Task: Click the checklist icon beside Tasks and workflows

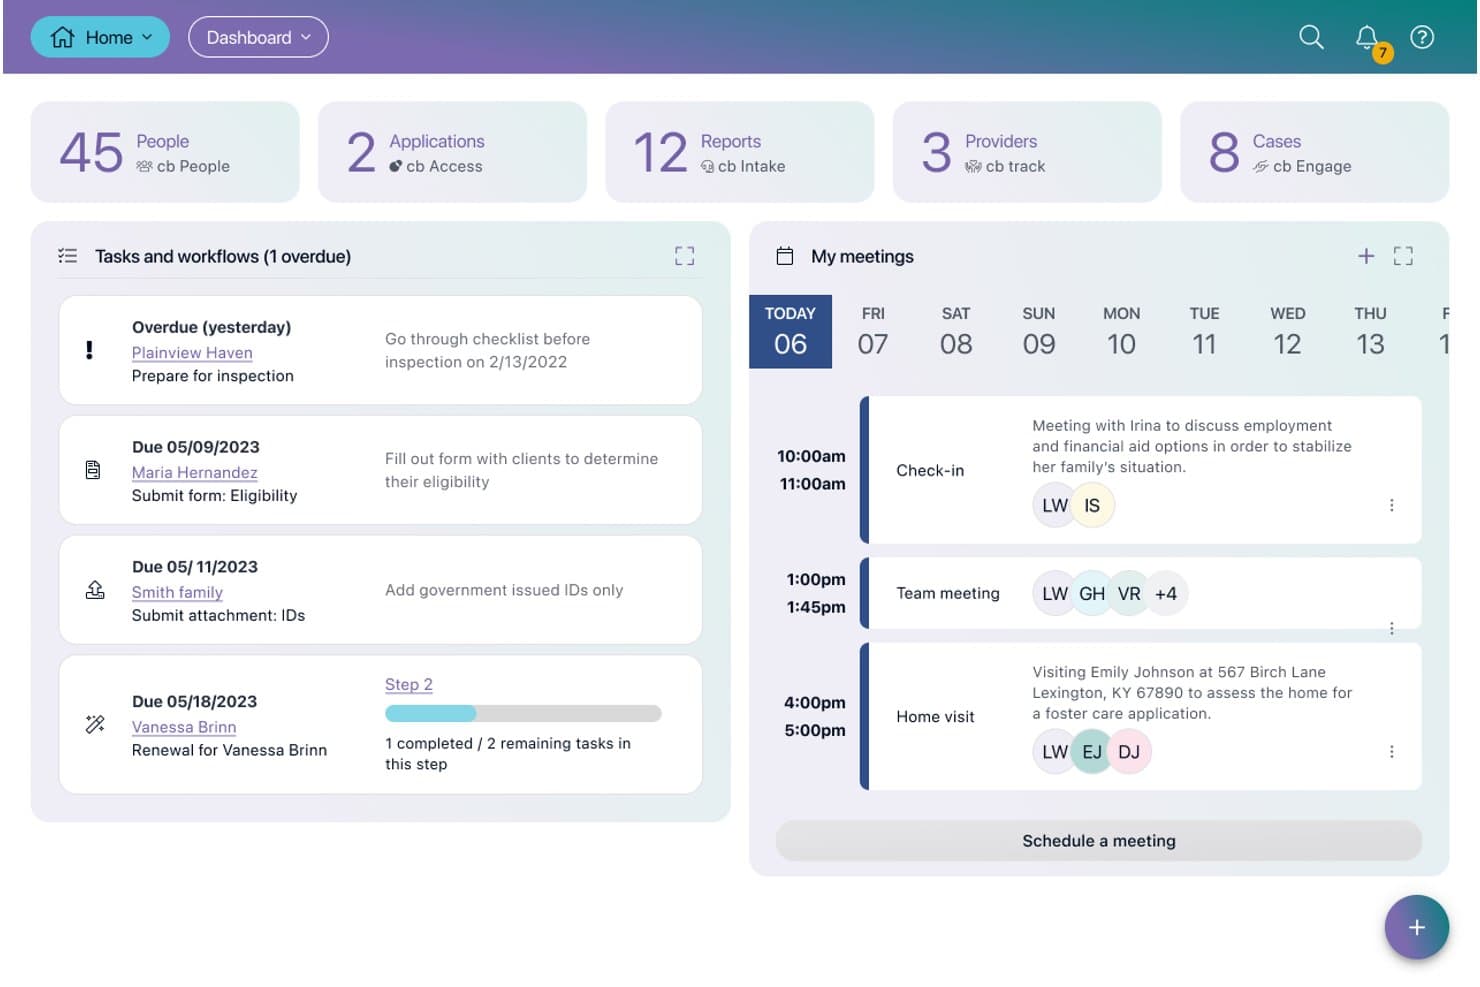Action: (67, 256)
